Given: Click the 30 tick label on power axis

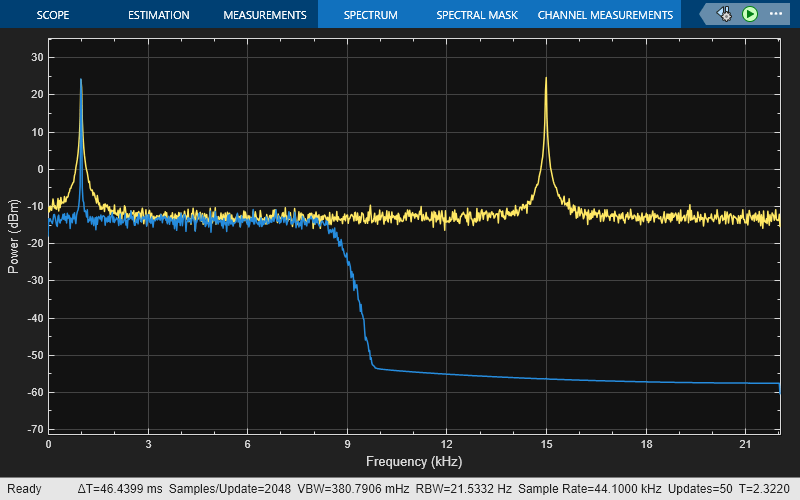Looking at the screenshot, I should (37, 57).
